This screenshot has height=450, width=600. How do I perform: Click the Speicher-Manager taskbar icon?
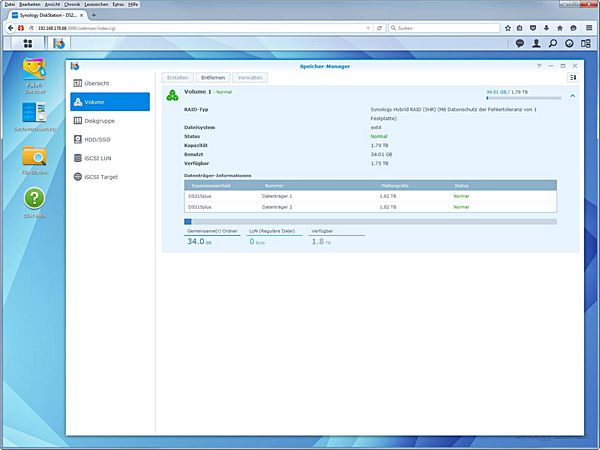tap(59, 44)
